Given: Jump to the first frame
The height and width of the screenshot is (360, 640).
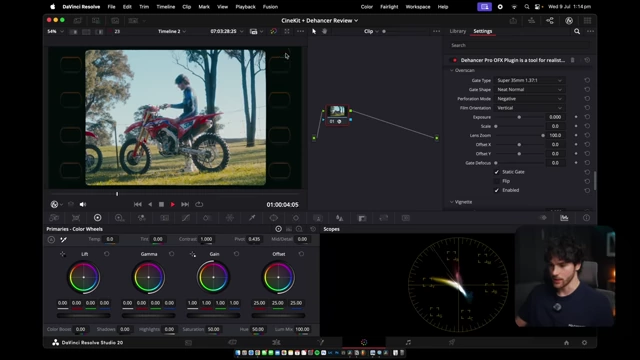Looking at the screenshot, I should coord(138,204).
